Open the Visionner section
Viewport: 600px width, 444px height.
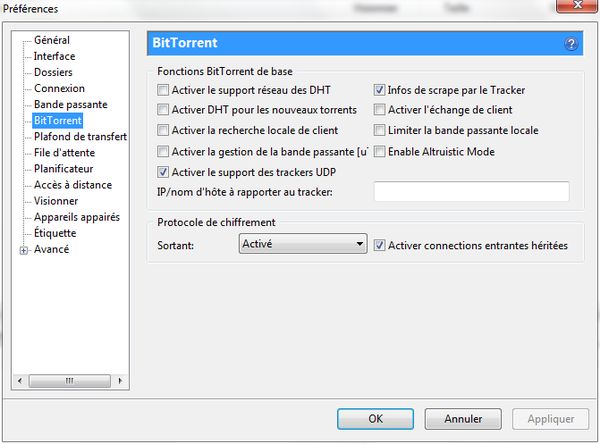56,201
